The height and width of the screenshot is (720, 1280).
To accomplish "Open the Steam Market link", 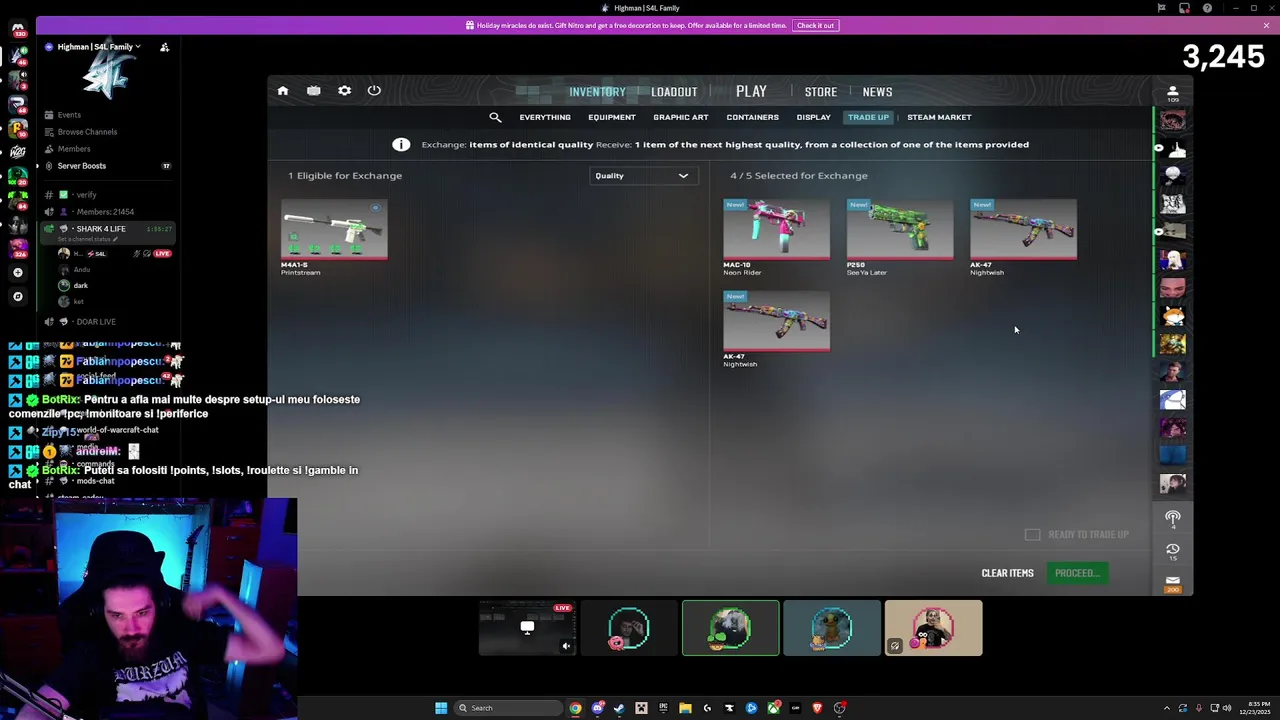I will coord(939,117).
